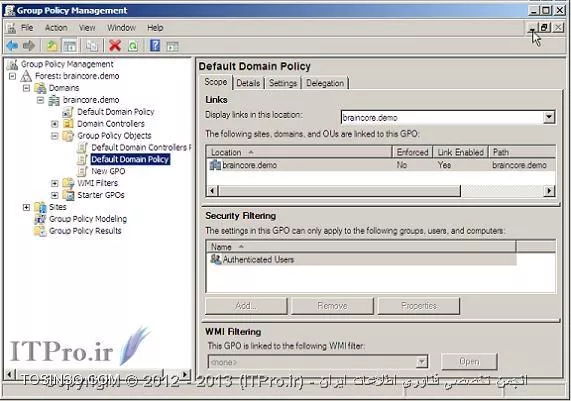This screenshot has height=401, width=571.
Task: Expand the Domain Controllers node
Action: [x=55, y=124]
